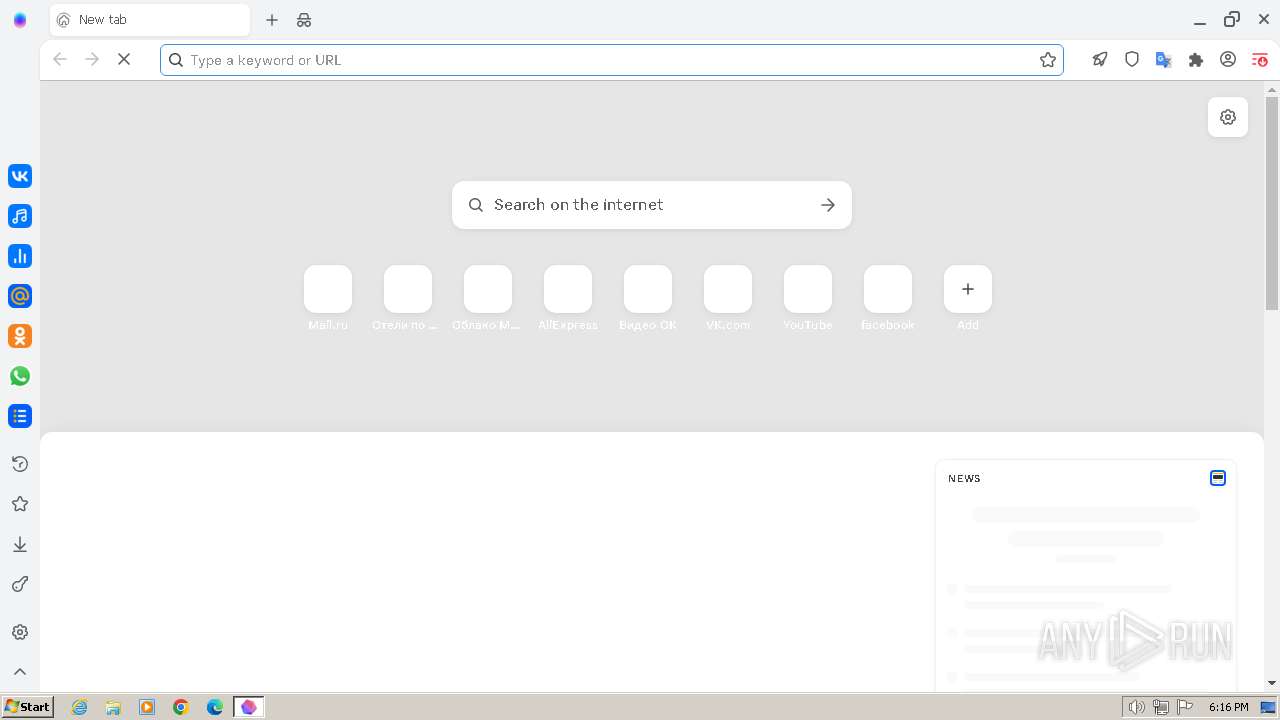
Task: Open browsing history from the sidebar
Action: tap(20, 464)
